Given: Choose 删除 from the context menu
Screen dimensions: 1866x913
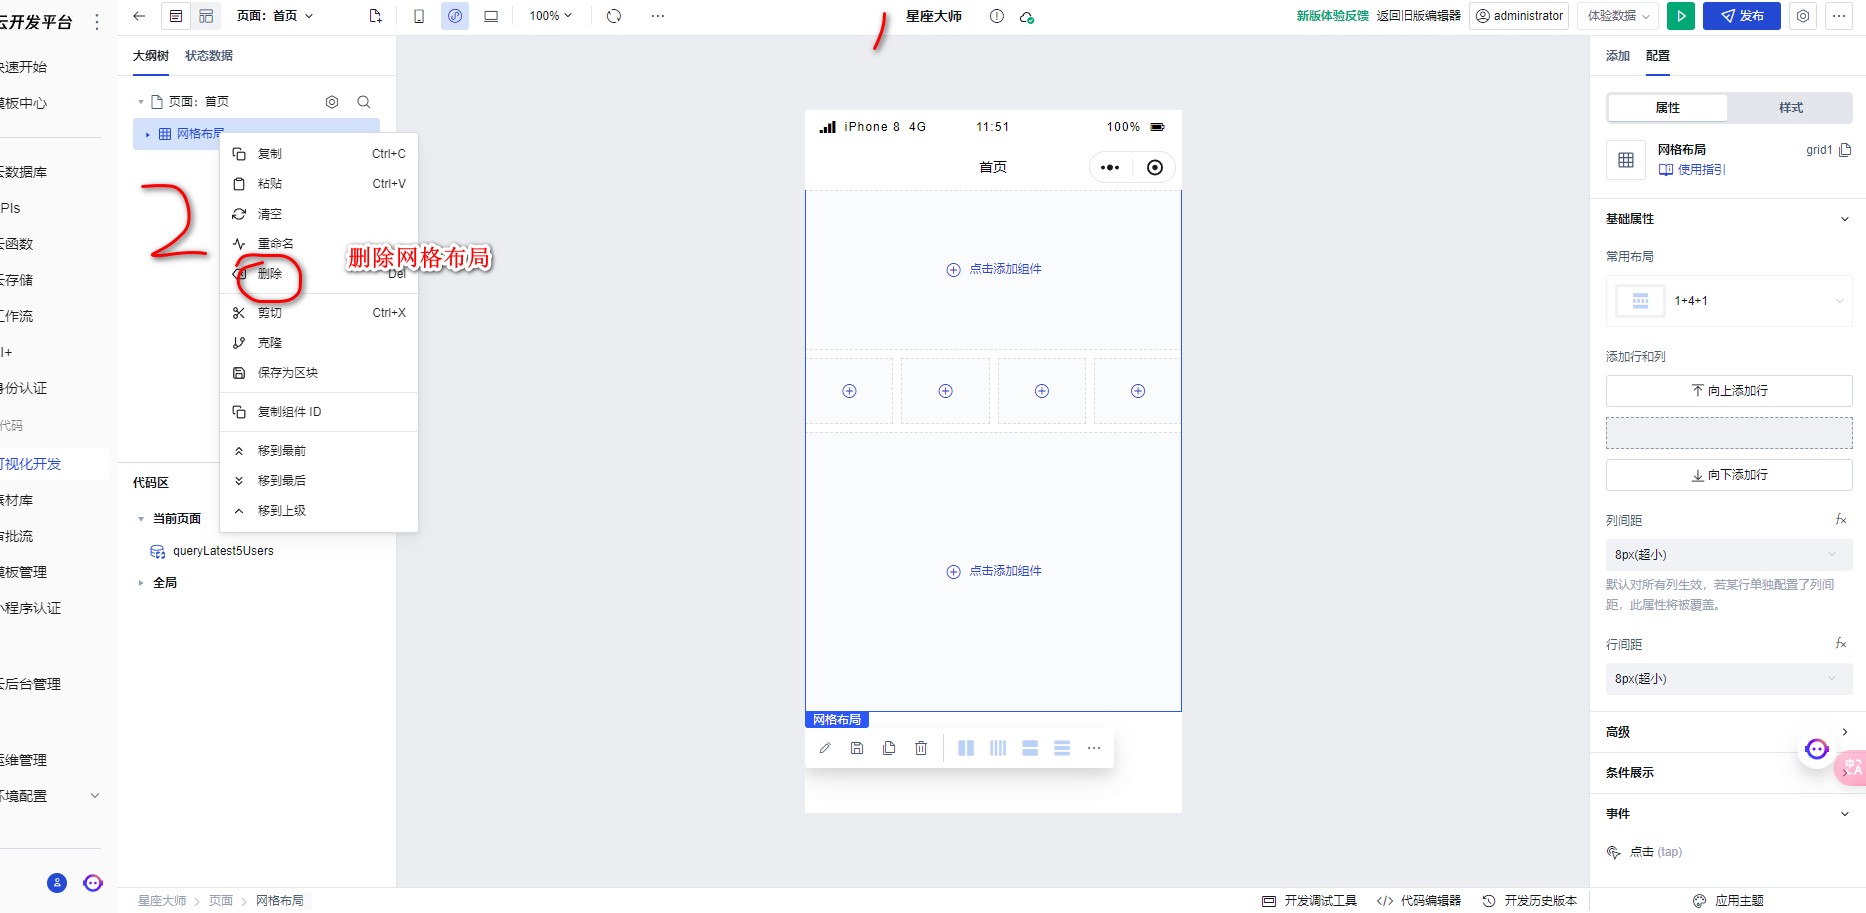Looking at the screenshot, I should pos(319,273).
